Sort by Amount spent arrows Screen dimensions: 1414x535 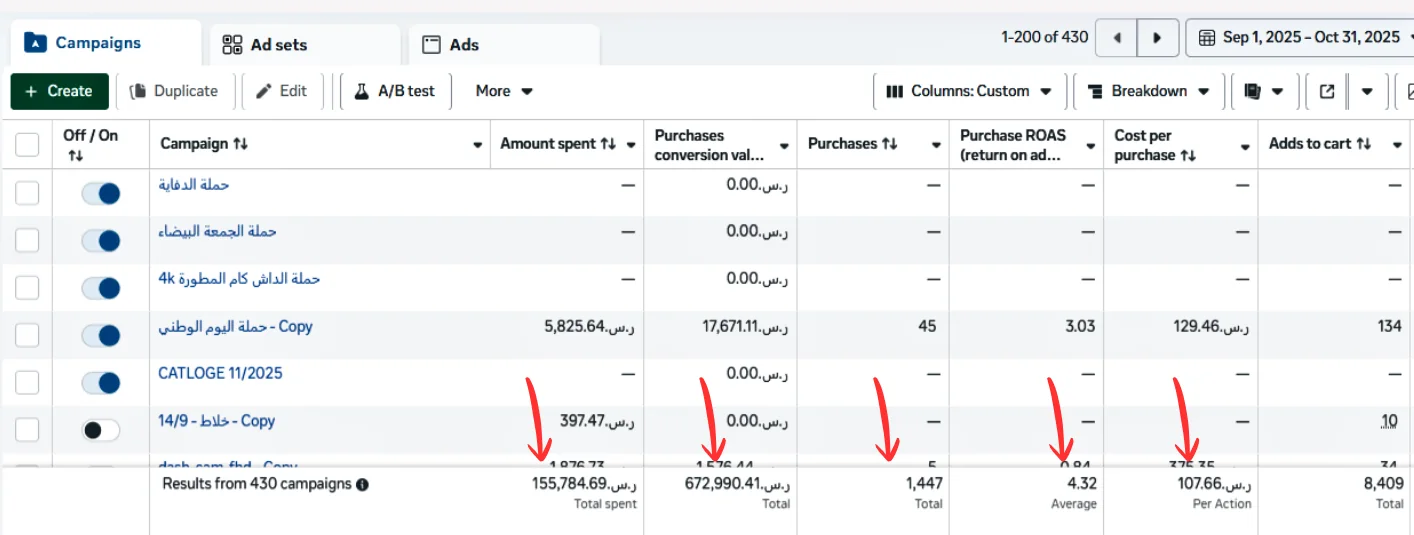pyautogui.click(x=608, y=144)
